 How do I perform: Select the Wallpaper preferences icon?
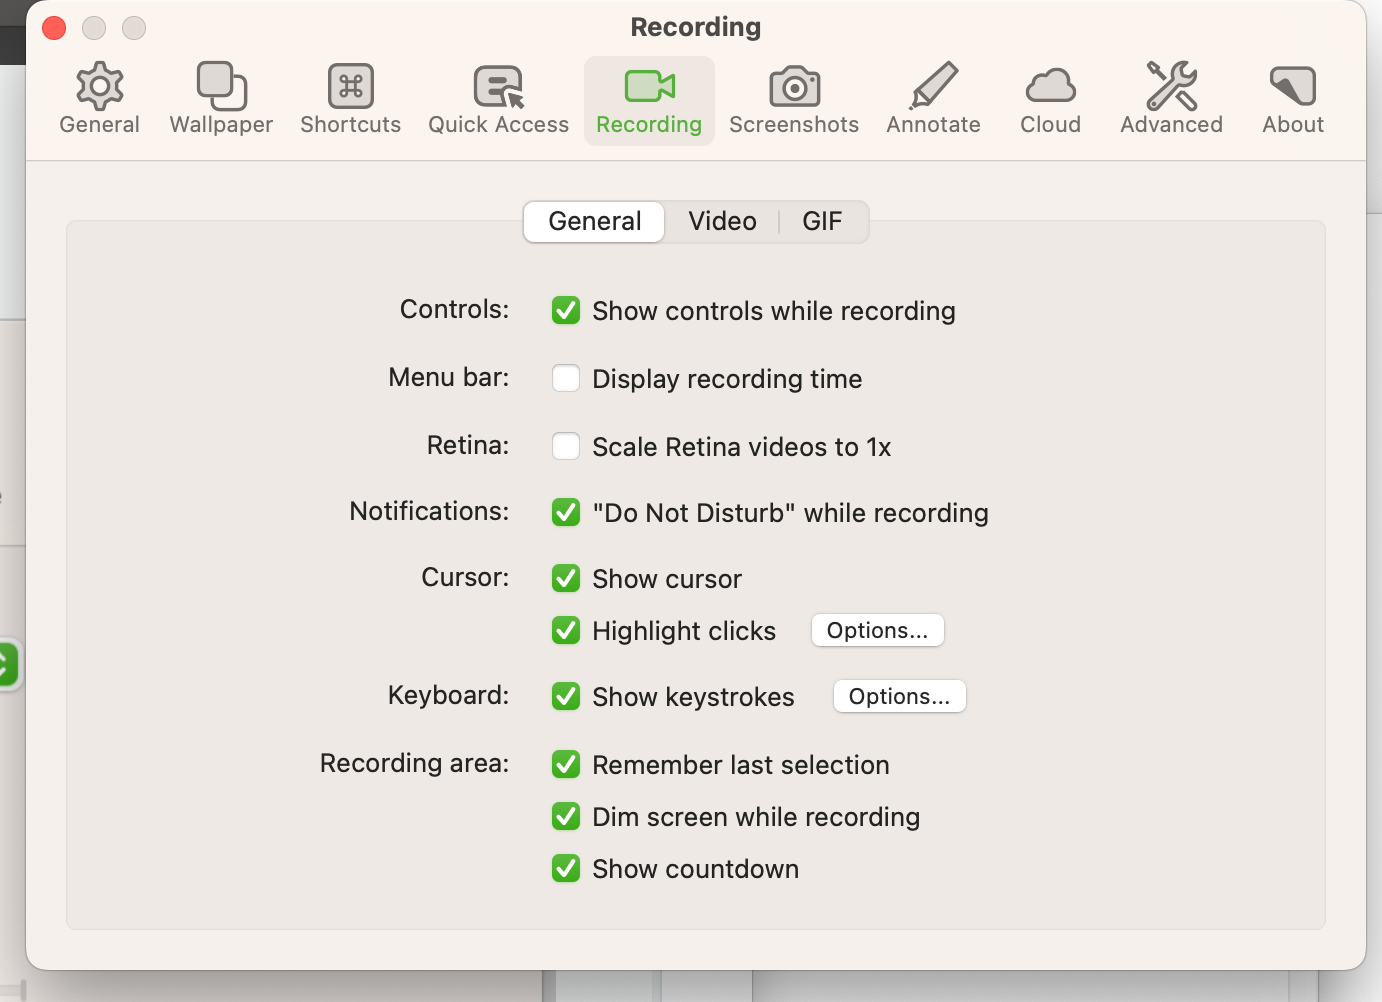[220, 97]
